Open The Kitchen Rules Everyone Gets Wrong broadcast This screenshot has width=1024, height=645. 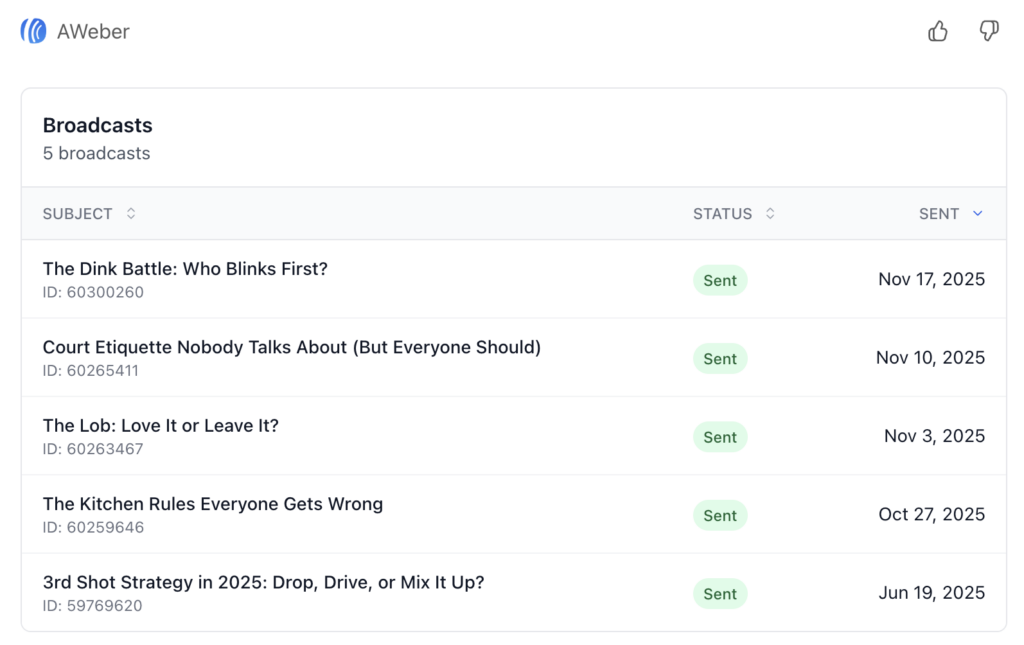213,504
